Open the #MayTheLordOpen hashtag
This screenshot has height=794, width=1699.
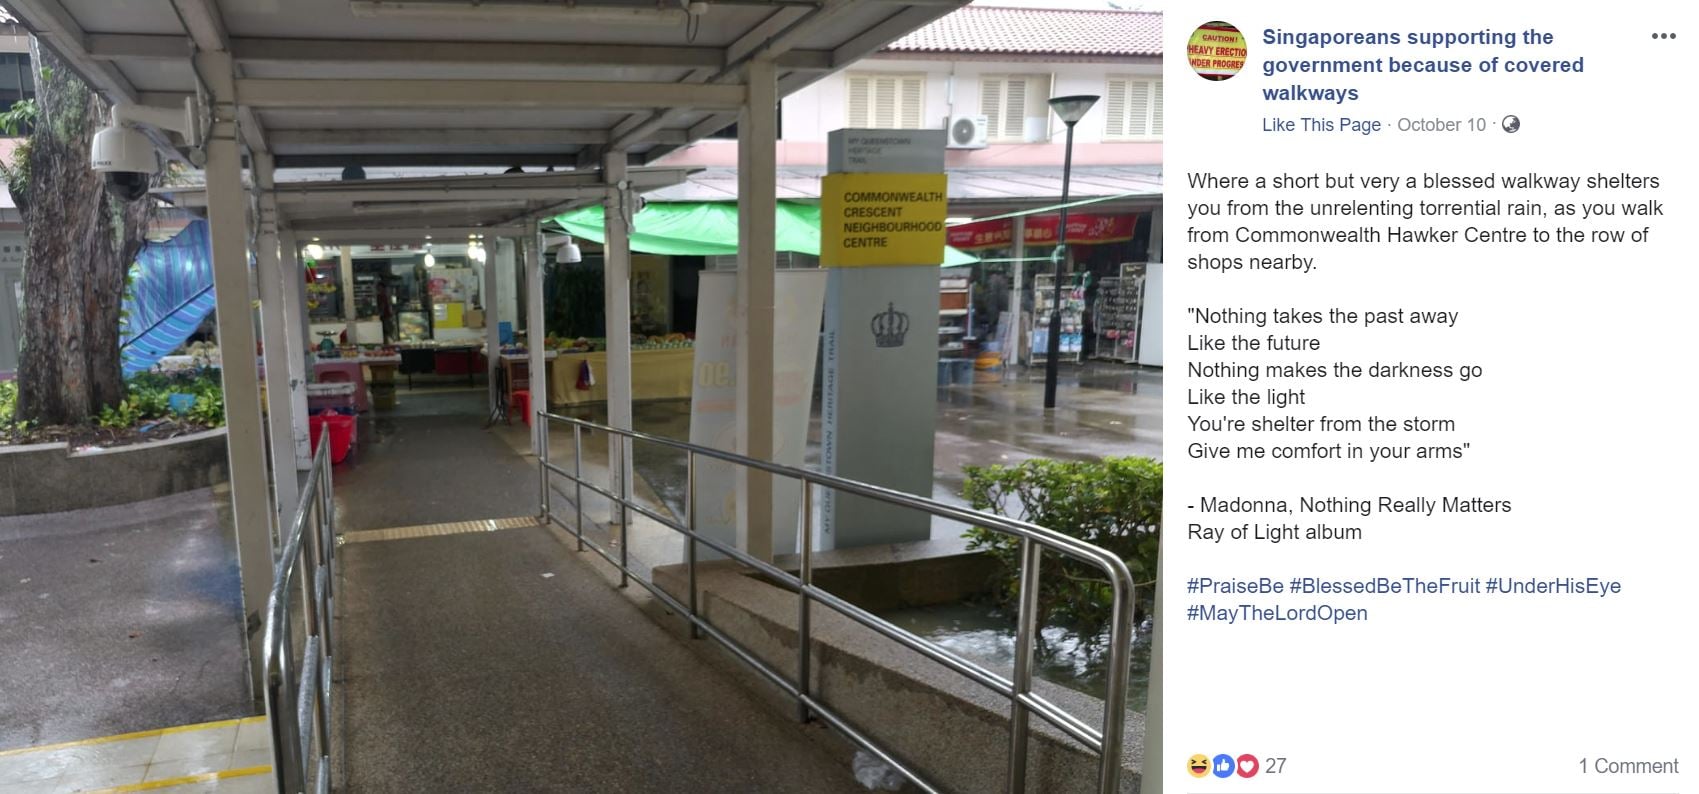click(x=1277, y=613)
